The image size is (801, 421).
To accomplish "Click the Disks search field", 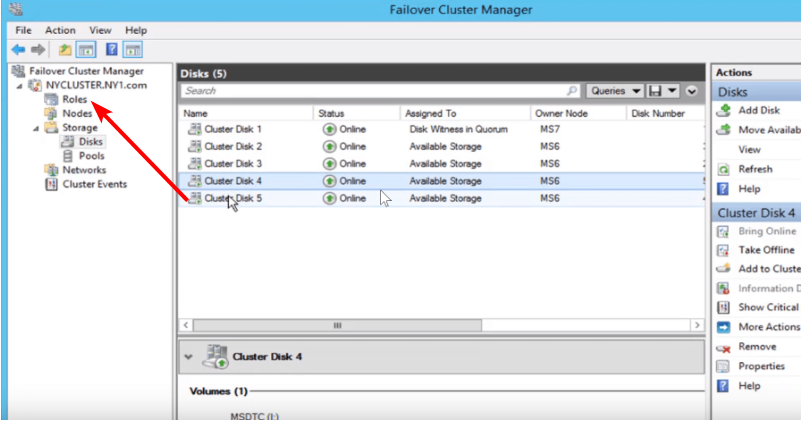I will click(x=381, y=91).
